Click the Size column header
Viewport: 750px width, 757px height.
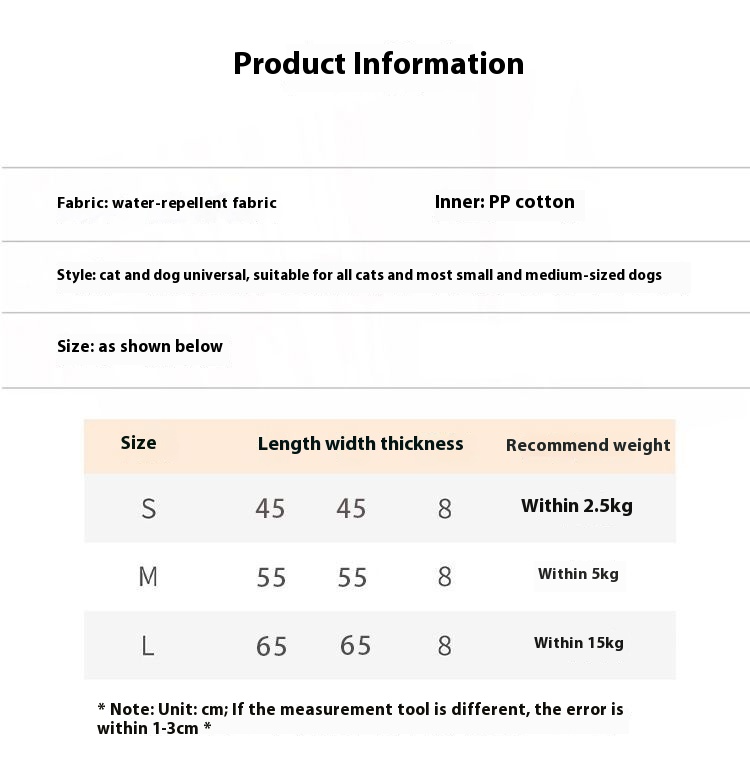pos(138,443)
